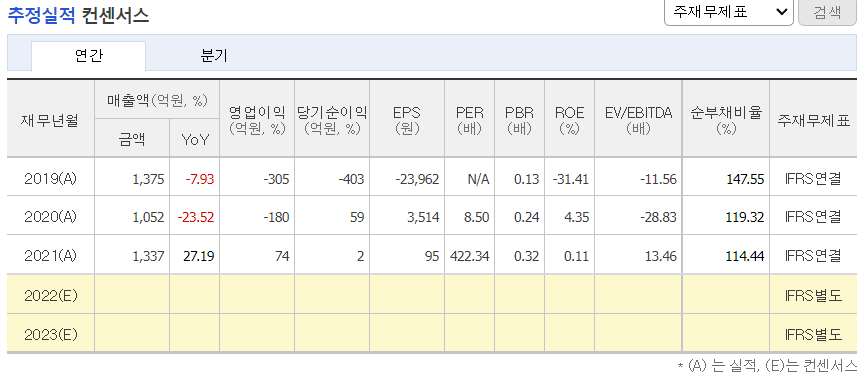The width and height of the screenshot is (859, 380).
Task: Click the ROE (%) column header
Action: coord(569,120)
